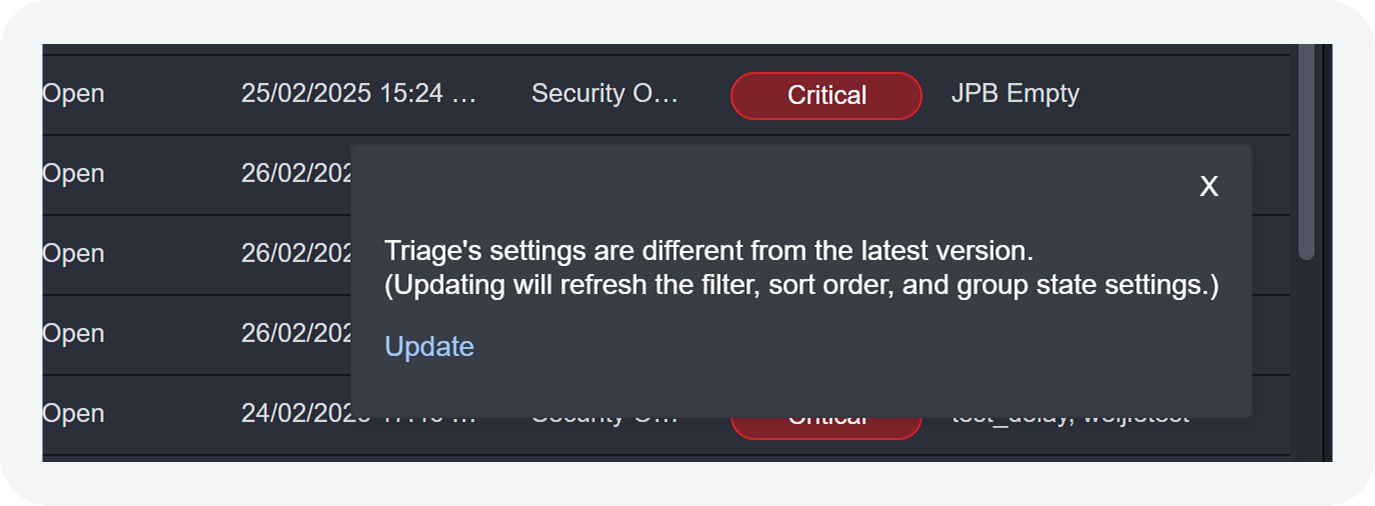Screen dimensions: 1375x506
Task: Click Open status in the third 26/02 row
Action: click(x=73, y=334)
